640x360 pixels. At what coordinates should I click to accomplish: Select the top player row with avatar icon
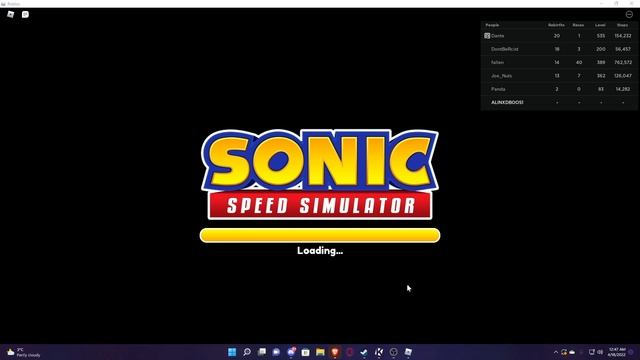(x=559, y=36)
